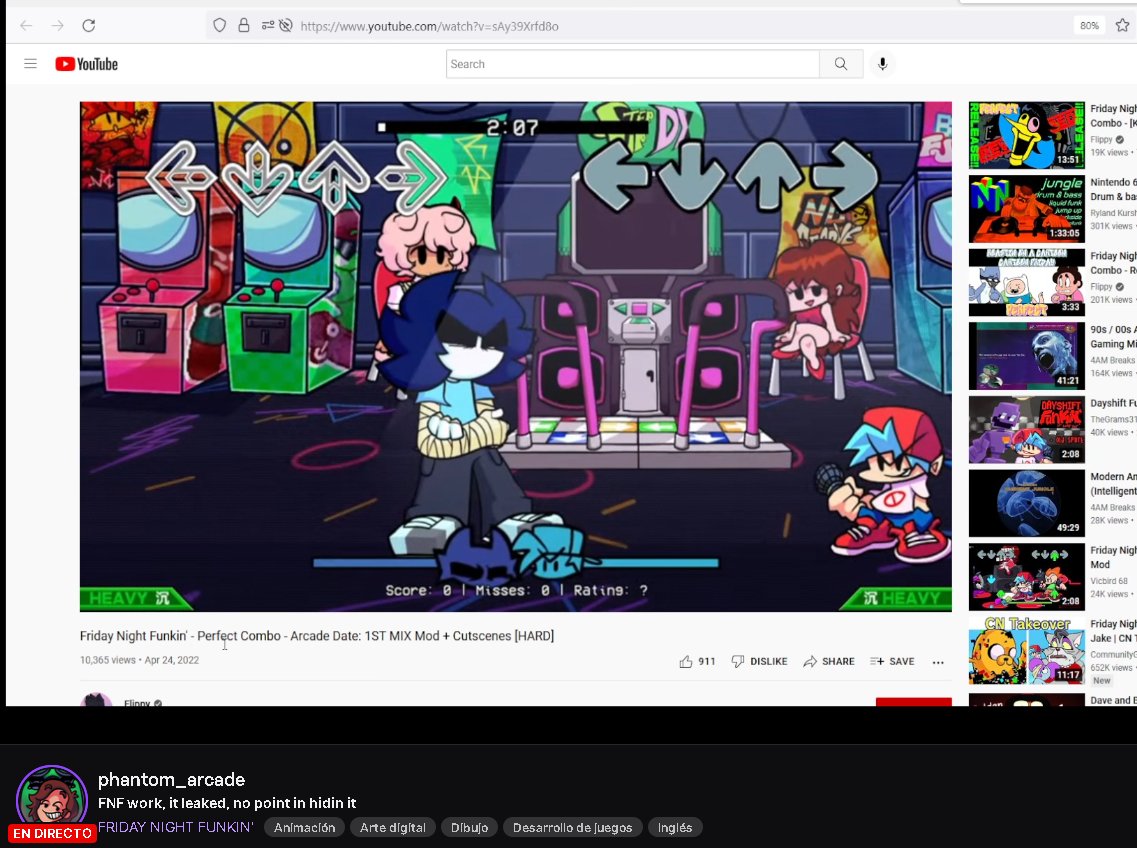1137x848 pixels.
Task: Select the Arte digital tag
Action: click(x=393, y=828)
